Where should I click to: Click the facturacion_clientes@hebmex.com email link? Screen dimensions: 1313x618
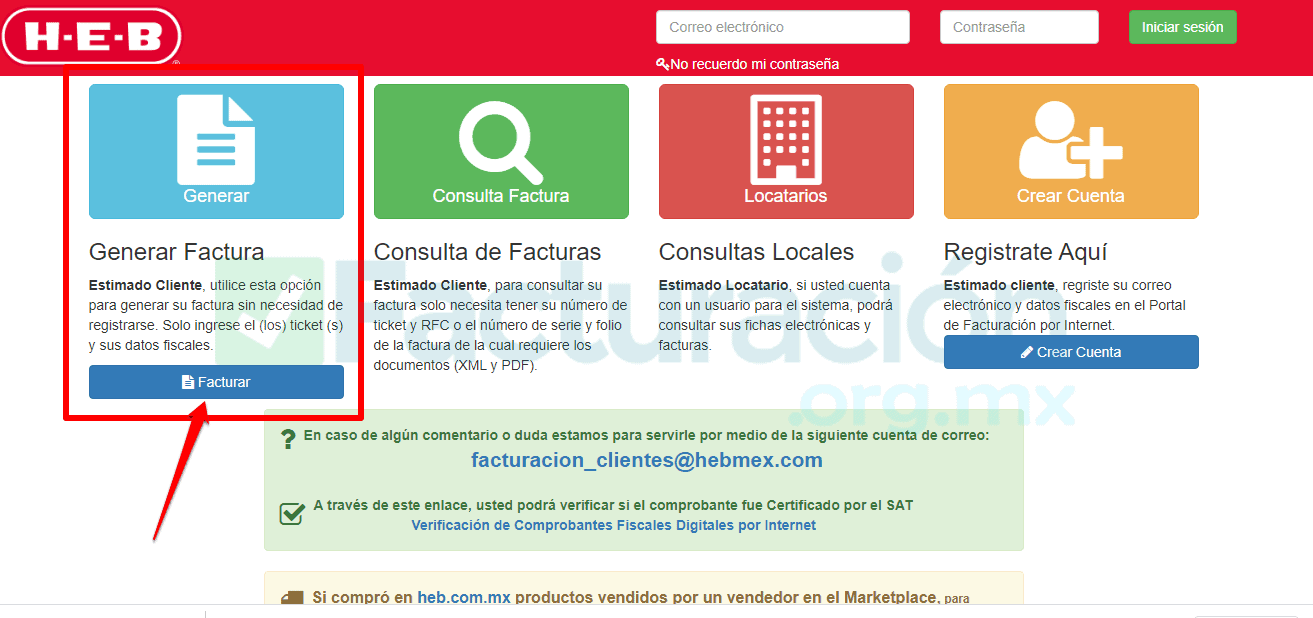[645, 460]
